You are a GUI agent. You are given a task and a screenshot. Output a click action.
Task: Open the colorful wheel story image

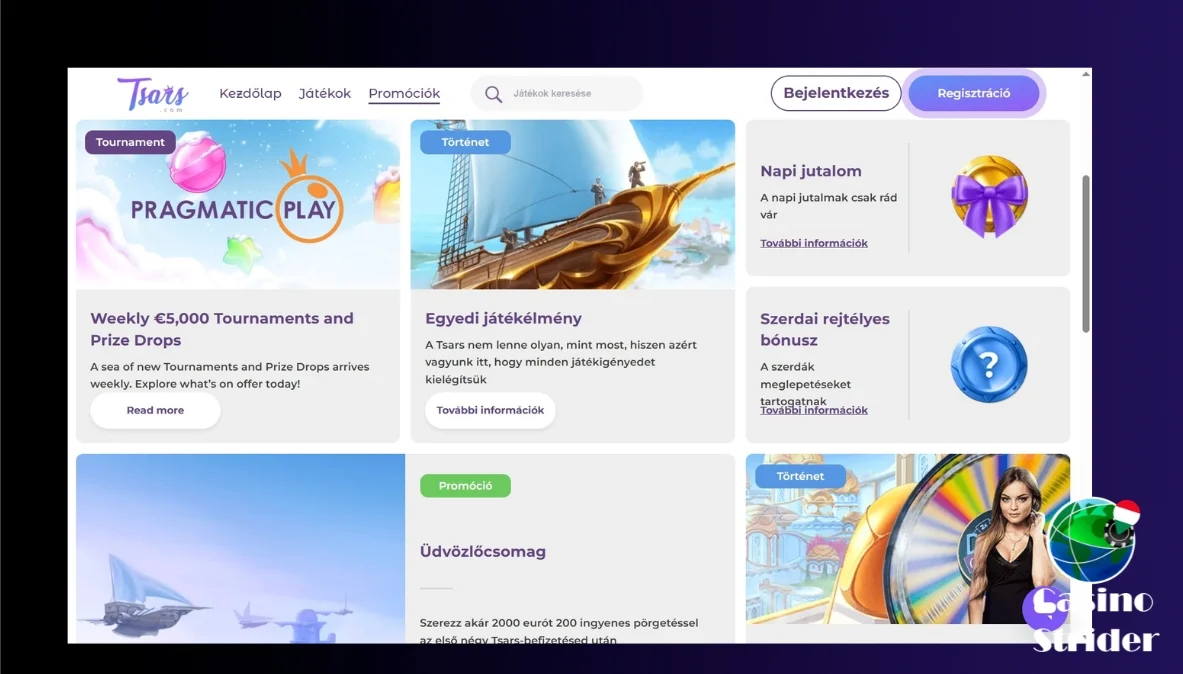908,539
